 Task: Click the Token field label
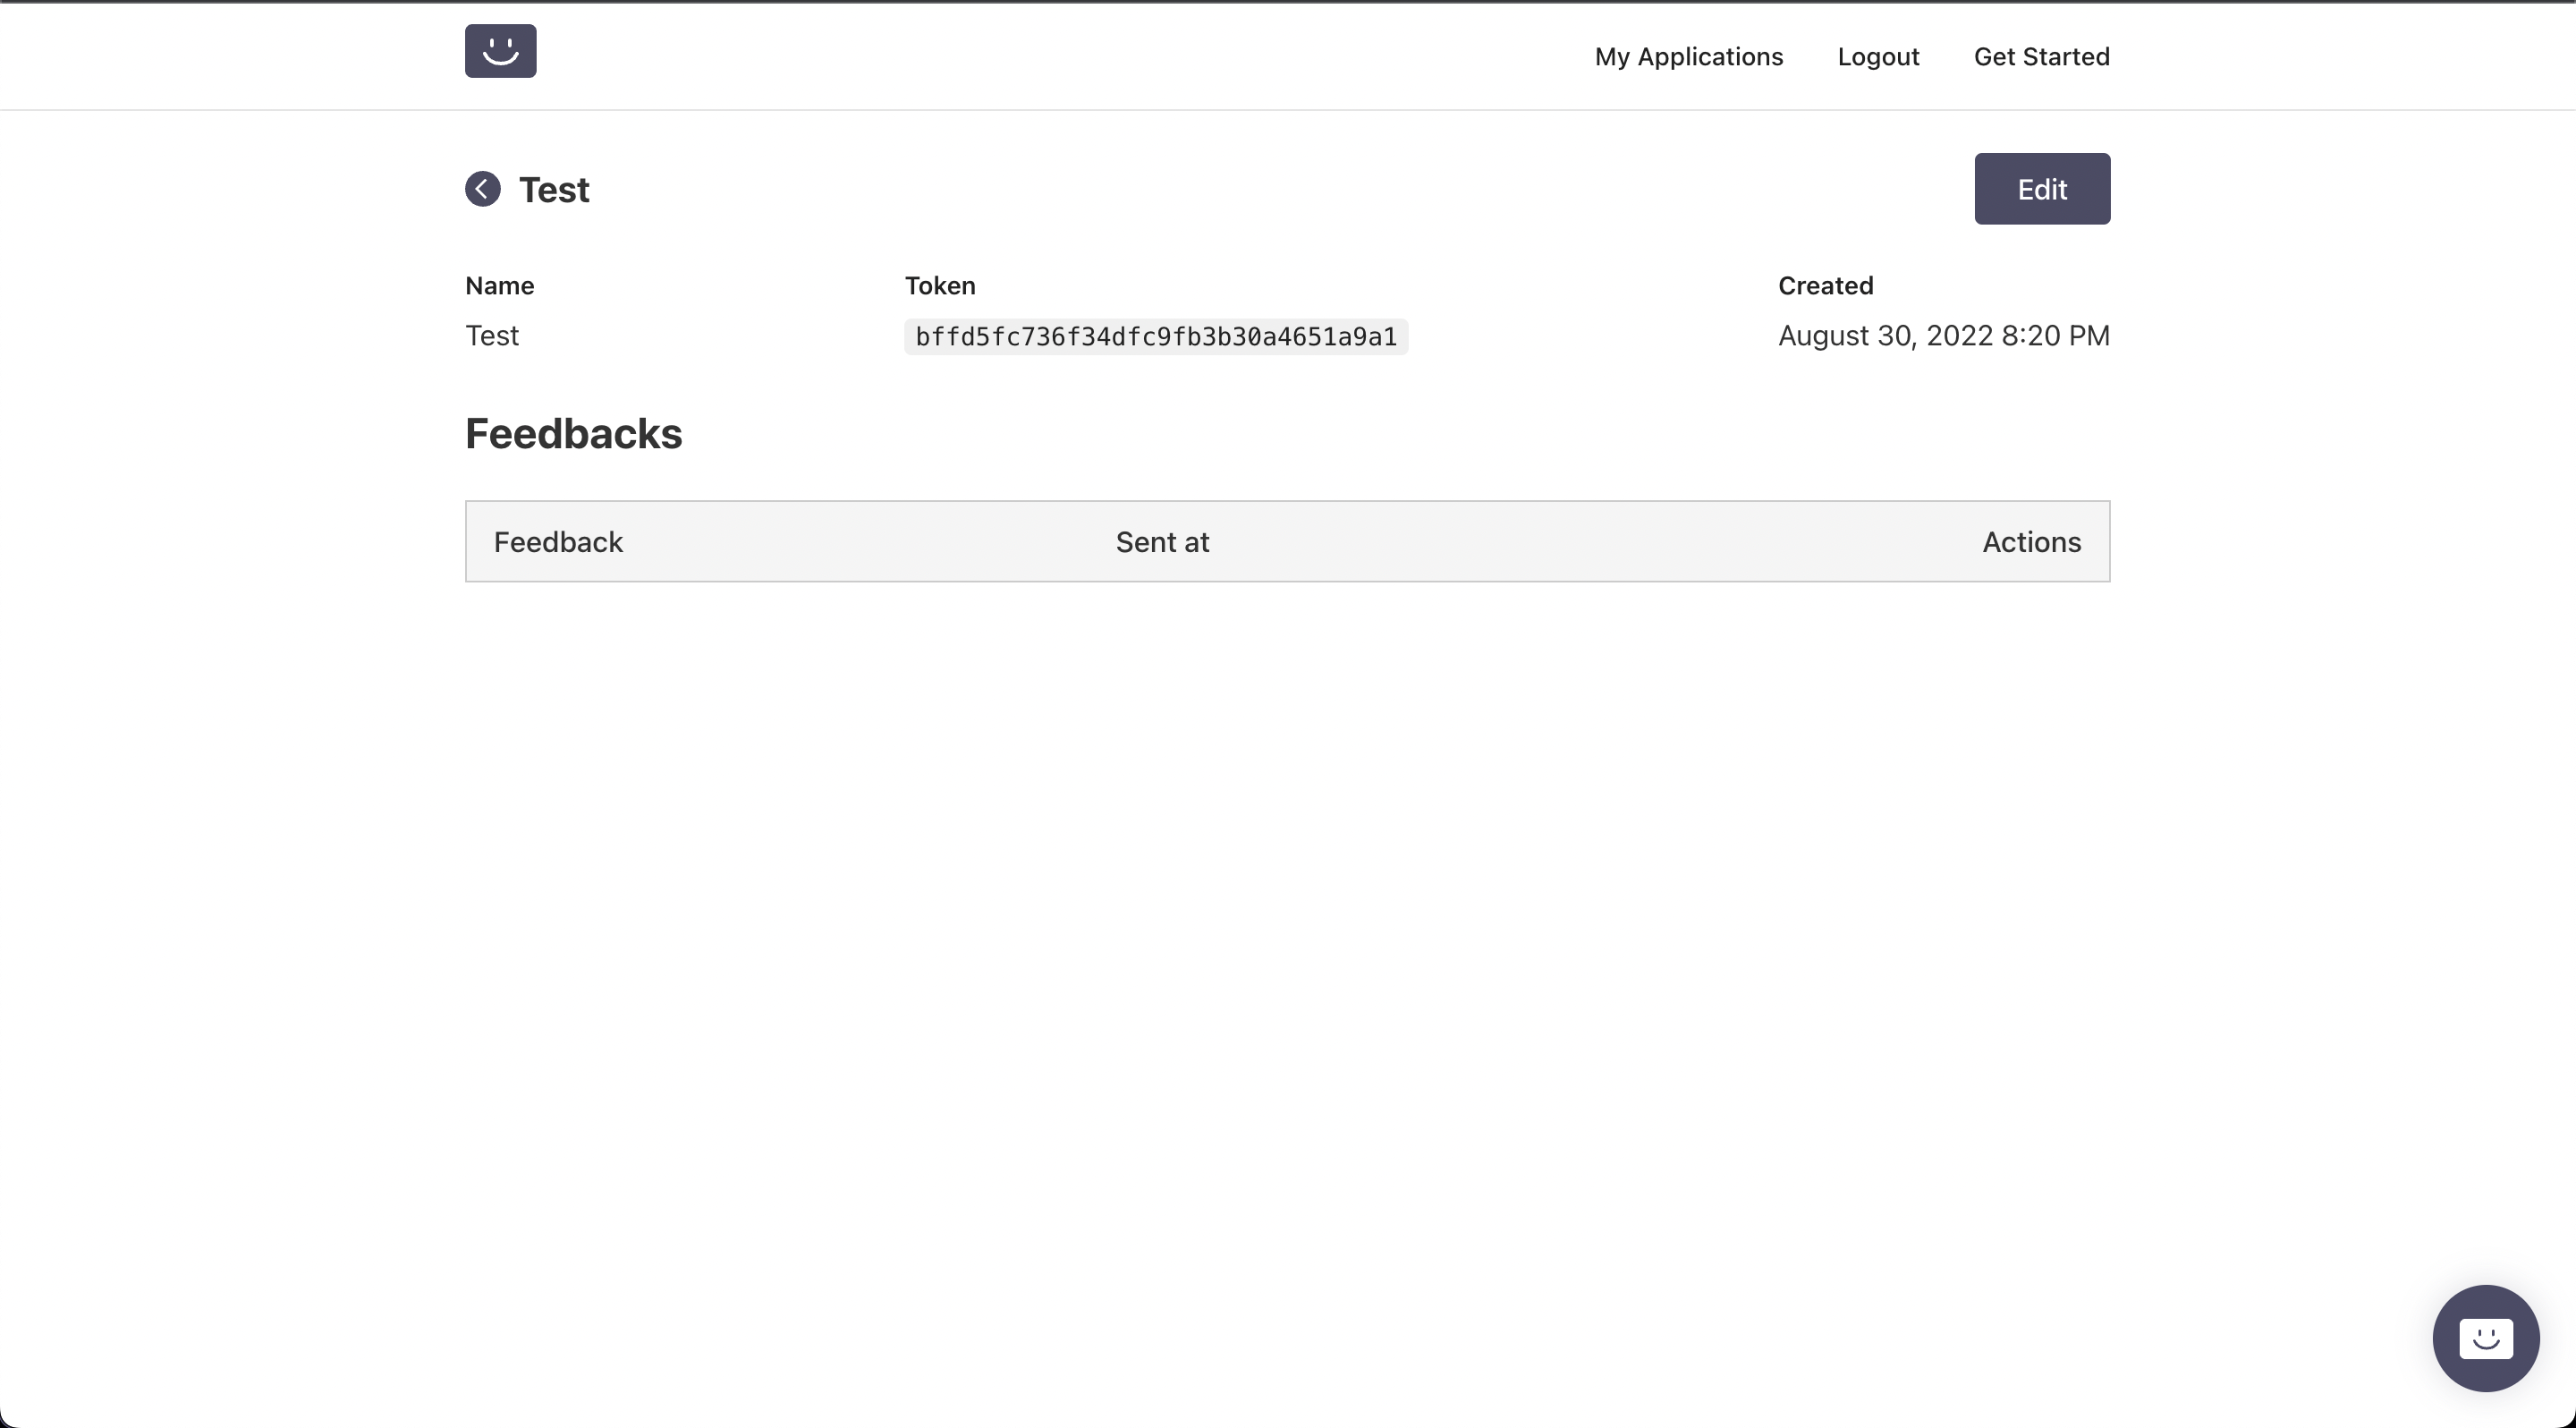(x=939, y=286)
